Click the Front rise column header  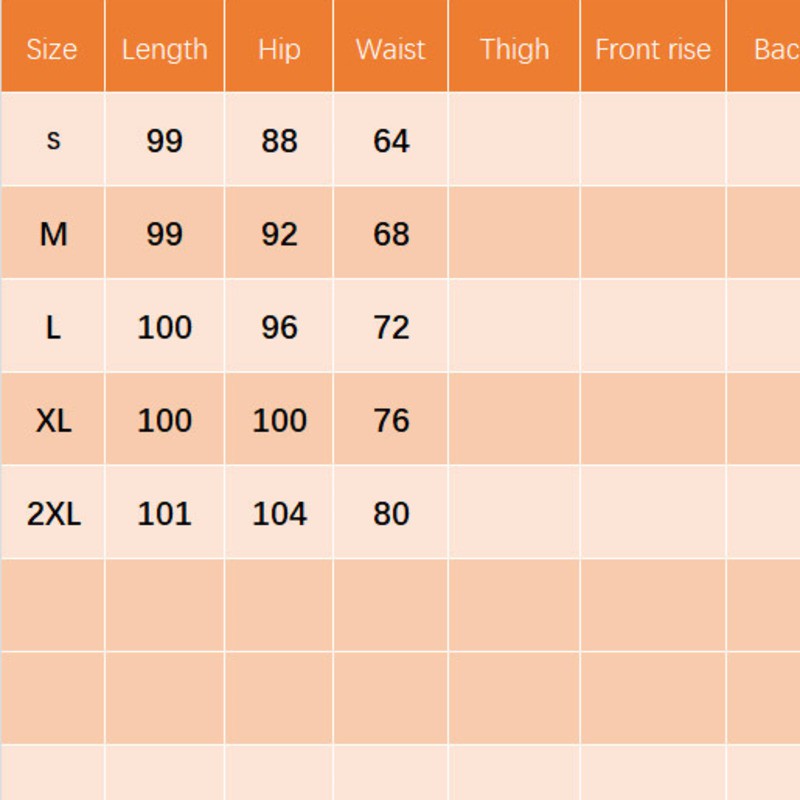(653, 49)
